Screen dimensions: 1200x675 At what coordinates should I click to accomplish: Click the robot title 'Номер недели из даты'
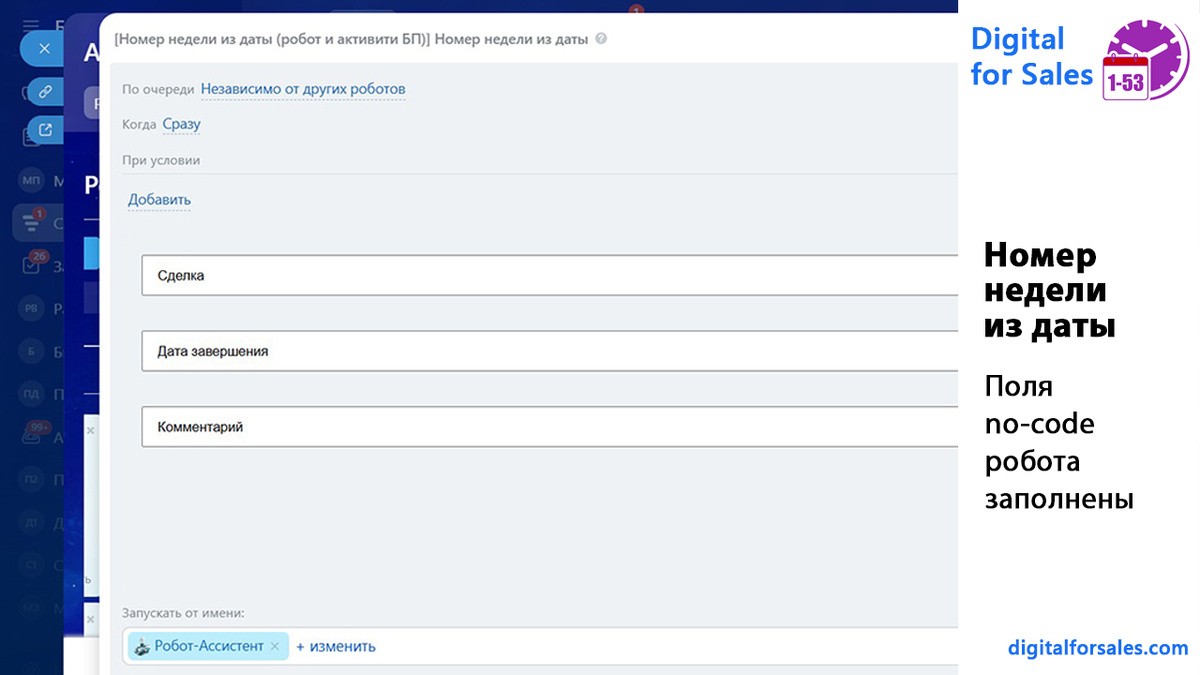click(511, 39)
